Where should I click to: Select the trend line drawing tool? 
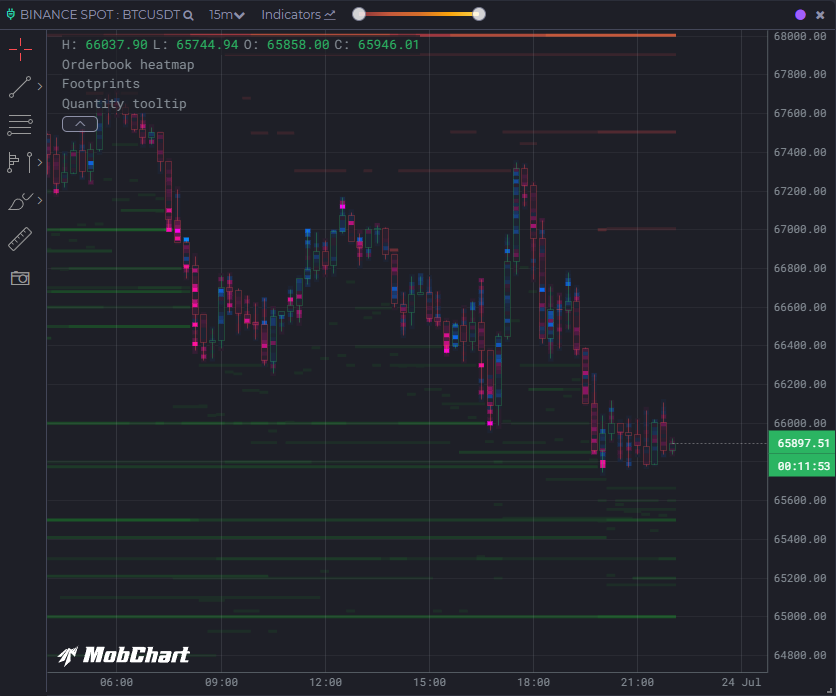point(20,87)
